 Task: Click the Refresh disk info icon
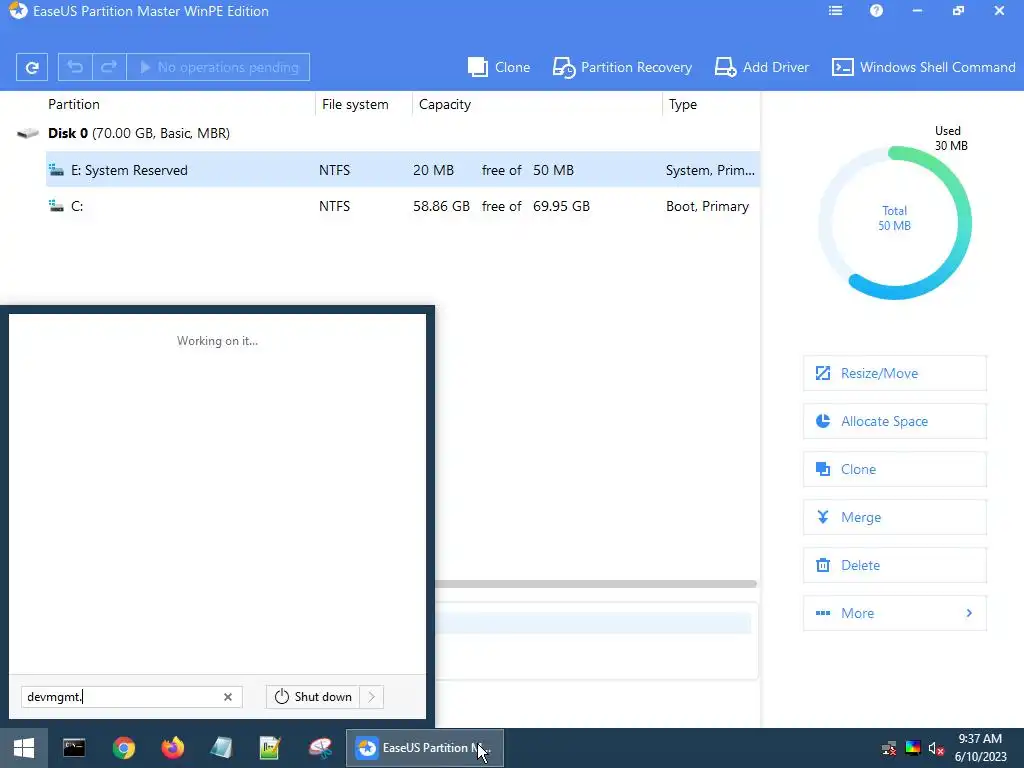click(x=32, y=67)
